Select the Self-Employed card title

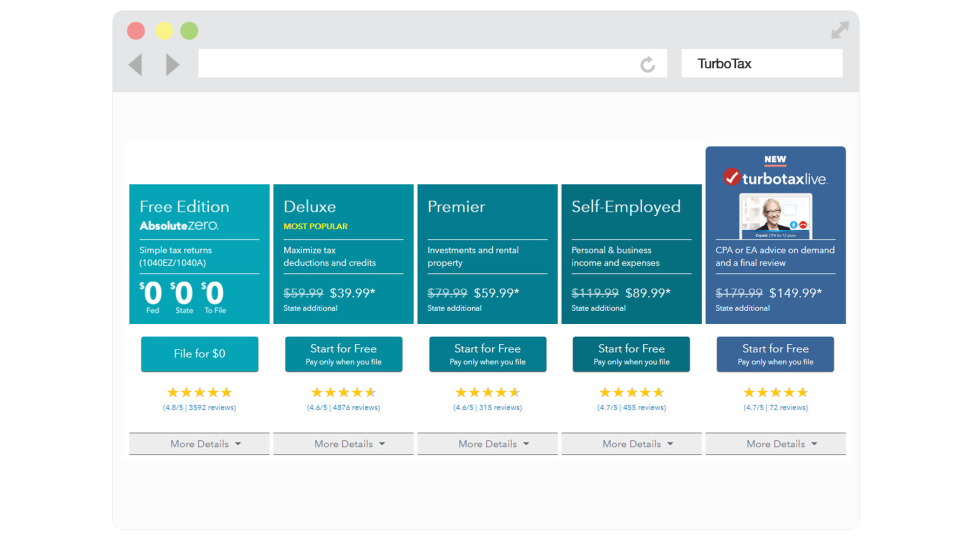(x=626, y=207)
